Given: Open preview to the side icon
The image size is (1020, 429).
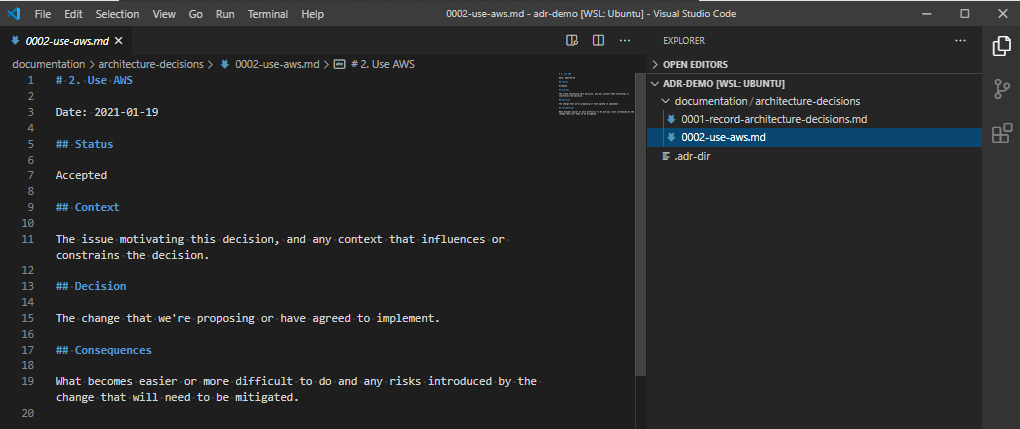Looking at the screenshot, I should [572, 40].
